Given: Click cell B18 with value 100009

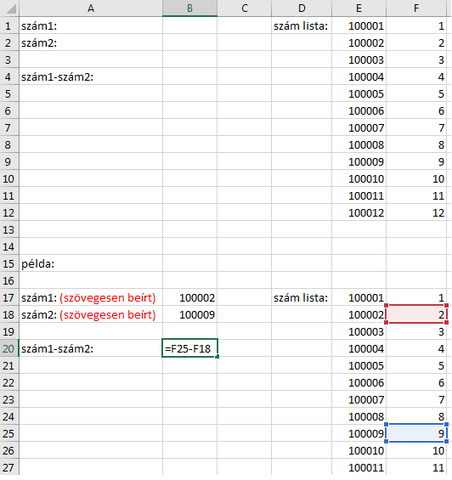Looking at the screenshot, I should pos(190,315).
